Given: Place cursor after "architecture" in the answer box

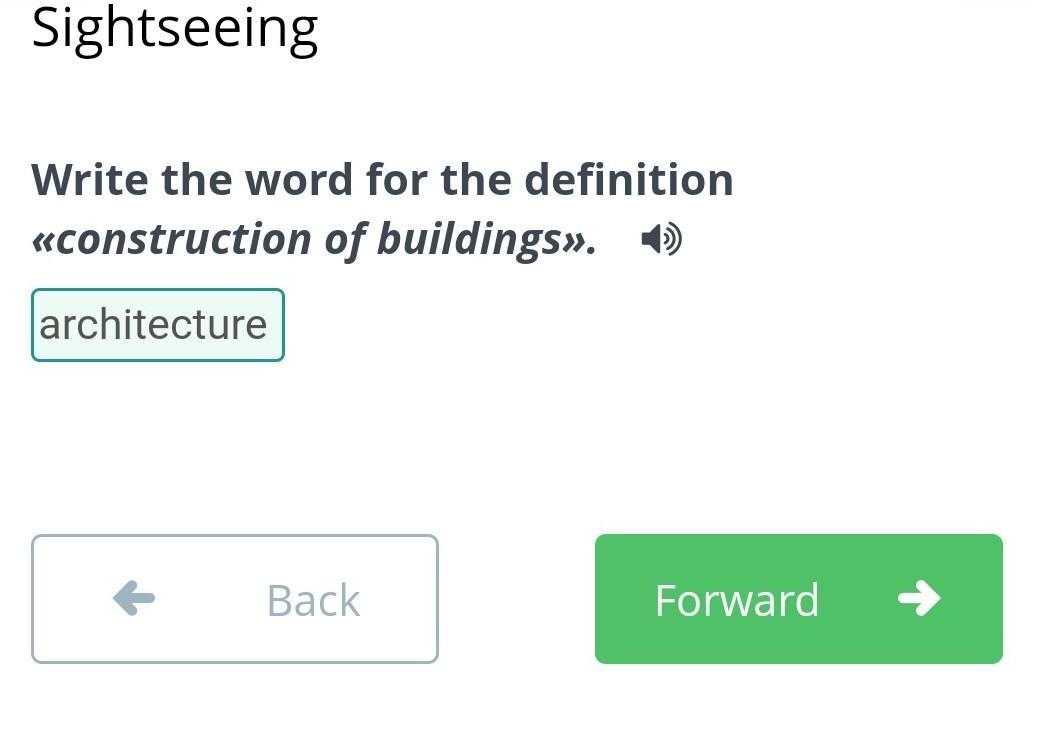Looking at the screenshot, I should [269, 325].
